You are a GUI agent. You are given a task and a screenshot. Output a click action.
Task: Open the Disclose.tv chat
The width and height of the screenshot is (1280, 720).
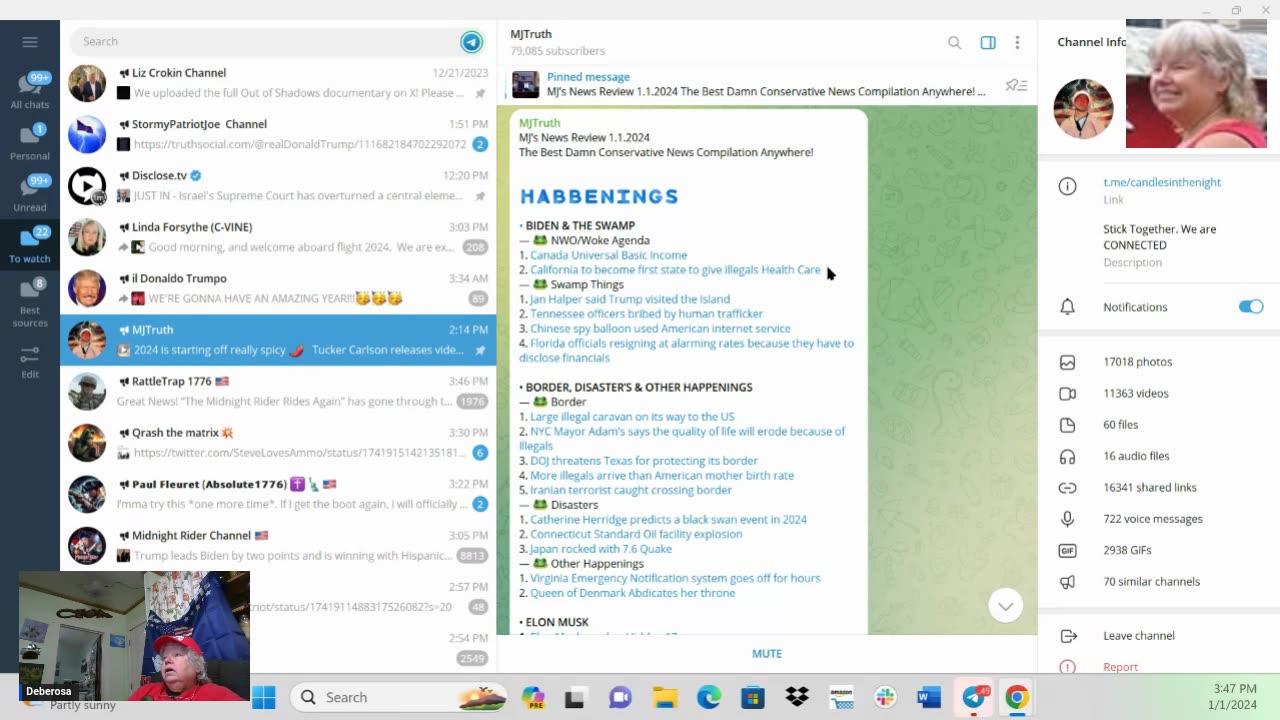point(278,186)
